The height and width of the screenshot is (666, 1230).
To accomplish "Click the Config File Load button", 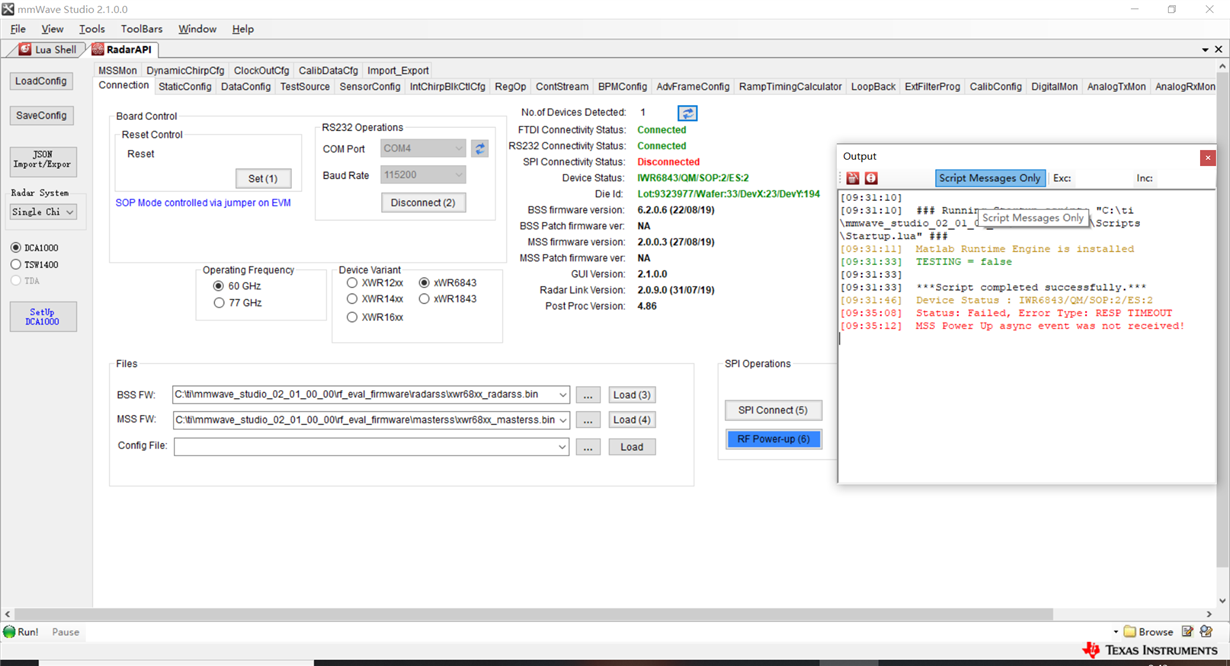I will pyautogui.click(x=632, y=447).
